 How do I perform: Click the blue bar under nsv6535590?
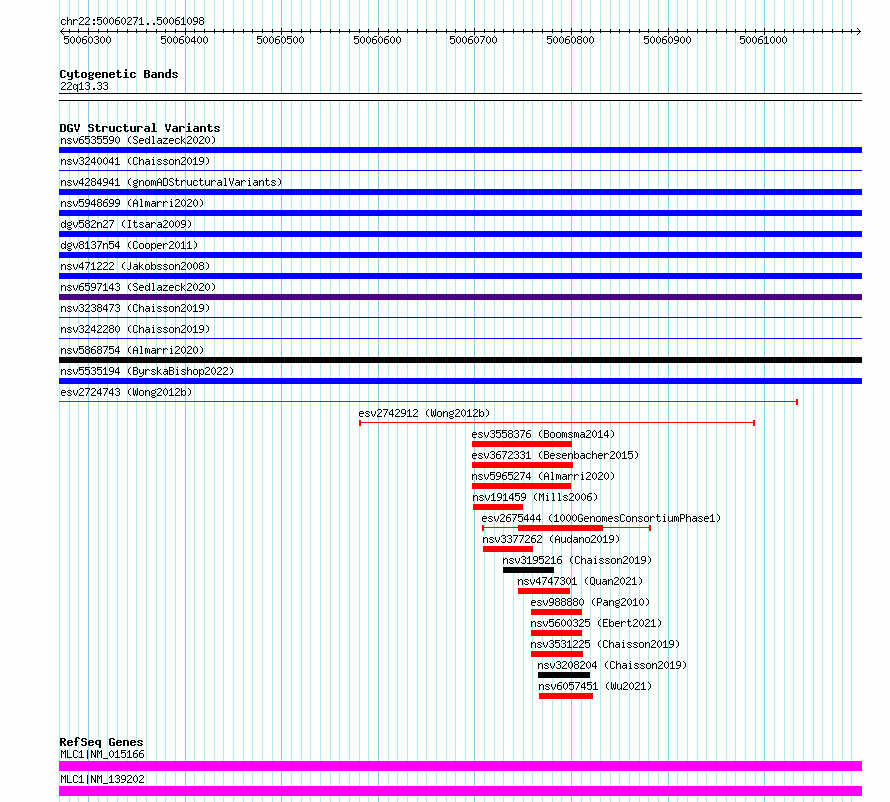point(460,150)
